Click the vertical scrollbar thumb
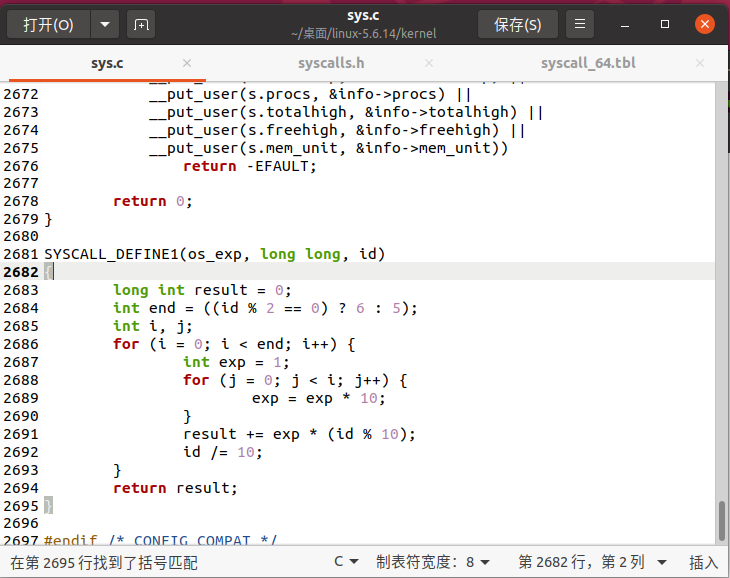Image resolution: width=730 pixels, height=578 pixels. (722, 520)
